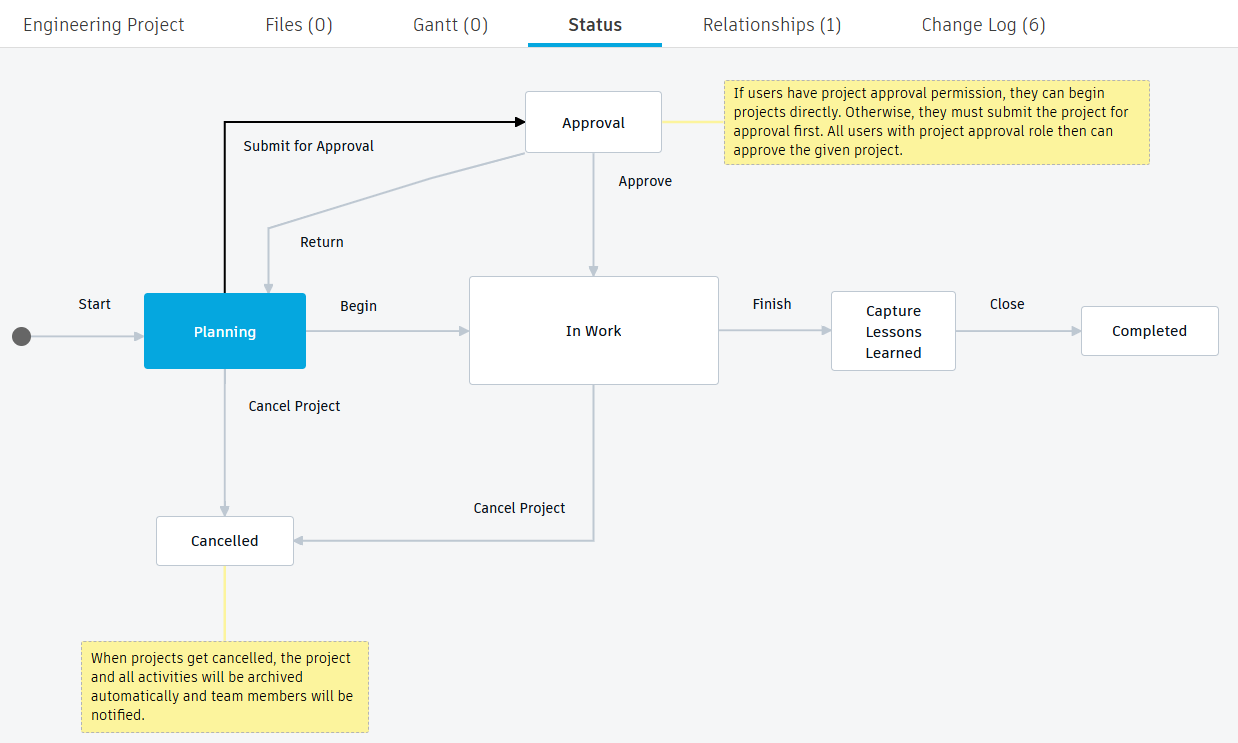Click the yellow cancelled projects note
This screenshot has width=1238, height=743.
click(x=225, y=687)
